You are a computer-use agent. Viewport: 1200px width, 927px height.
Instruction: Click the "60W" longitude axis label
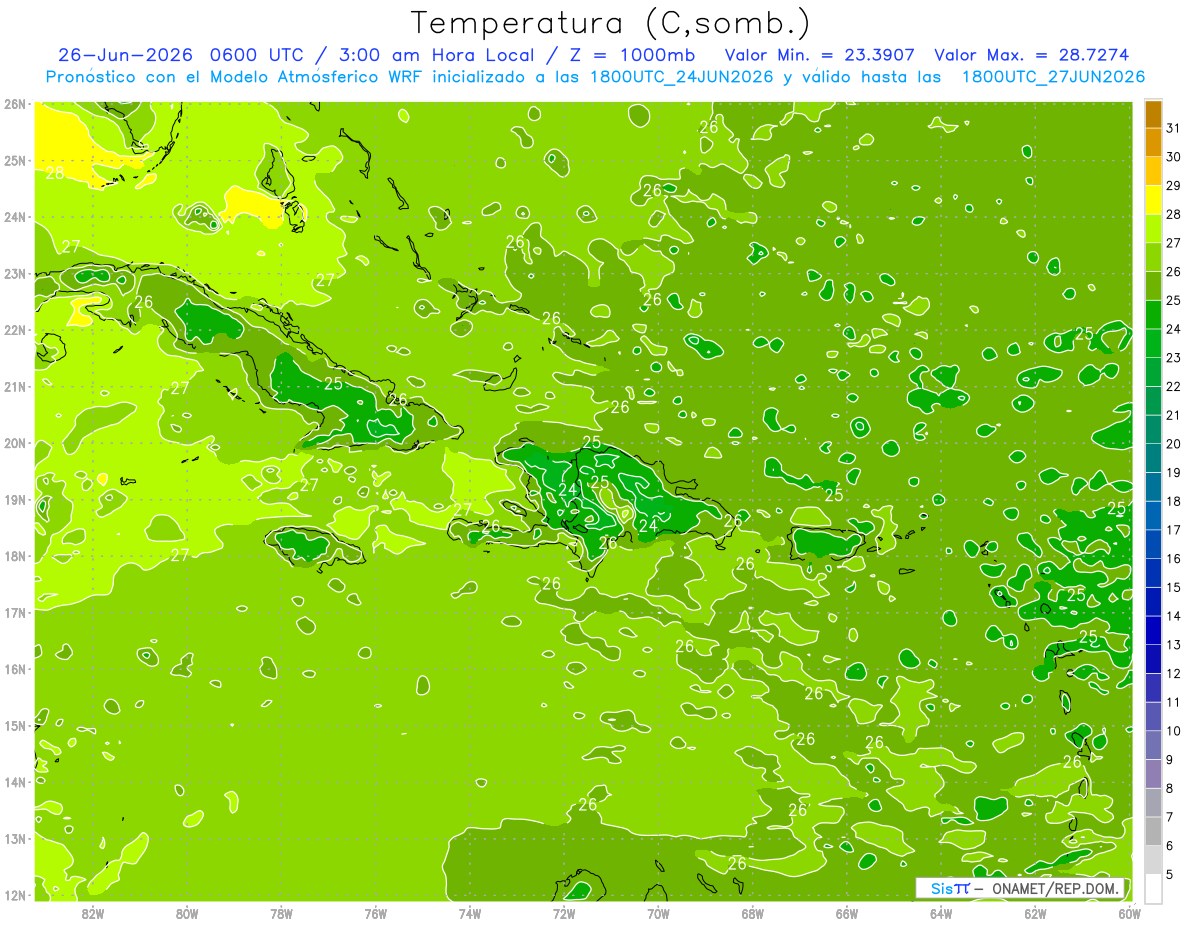coord(1130,913)
